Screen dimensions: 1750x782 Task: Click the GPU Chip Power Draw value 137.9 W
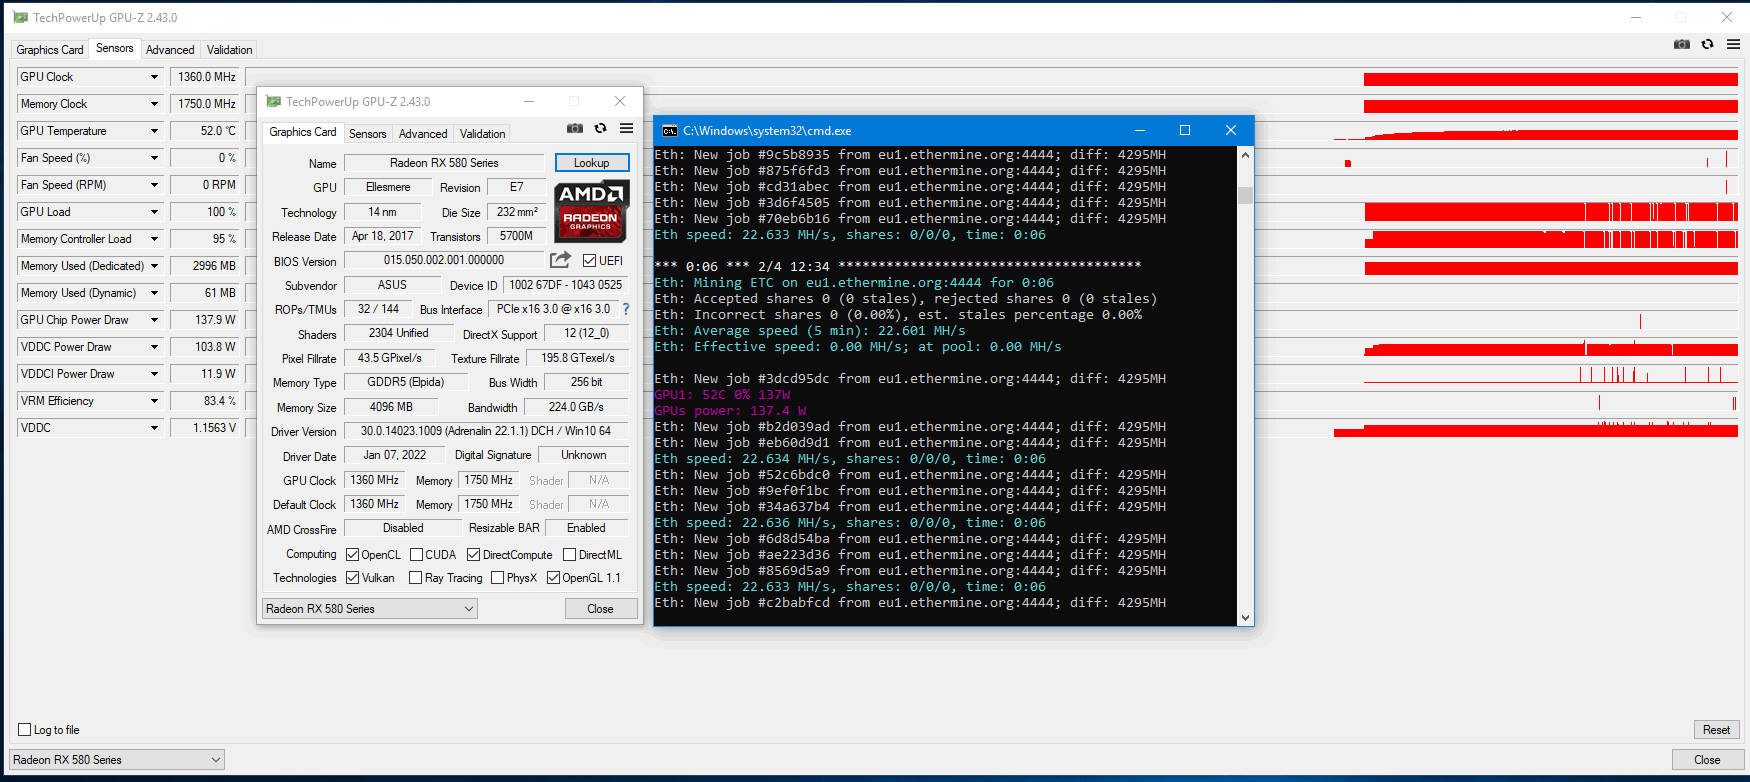[x=205, y=320]
